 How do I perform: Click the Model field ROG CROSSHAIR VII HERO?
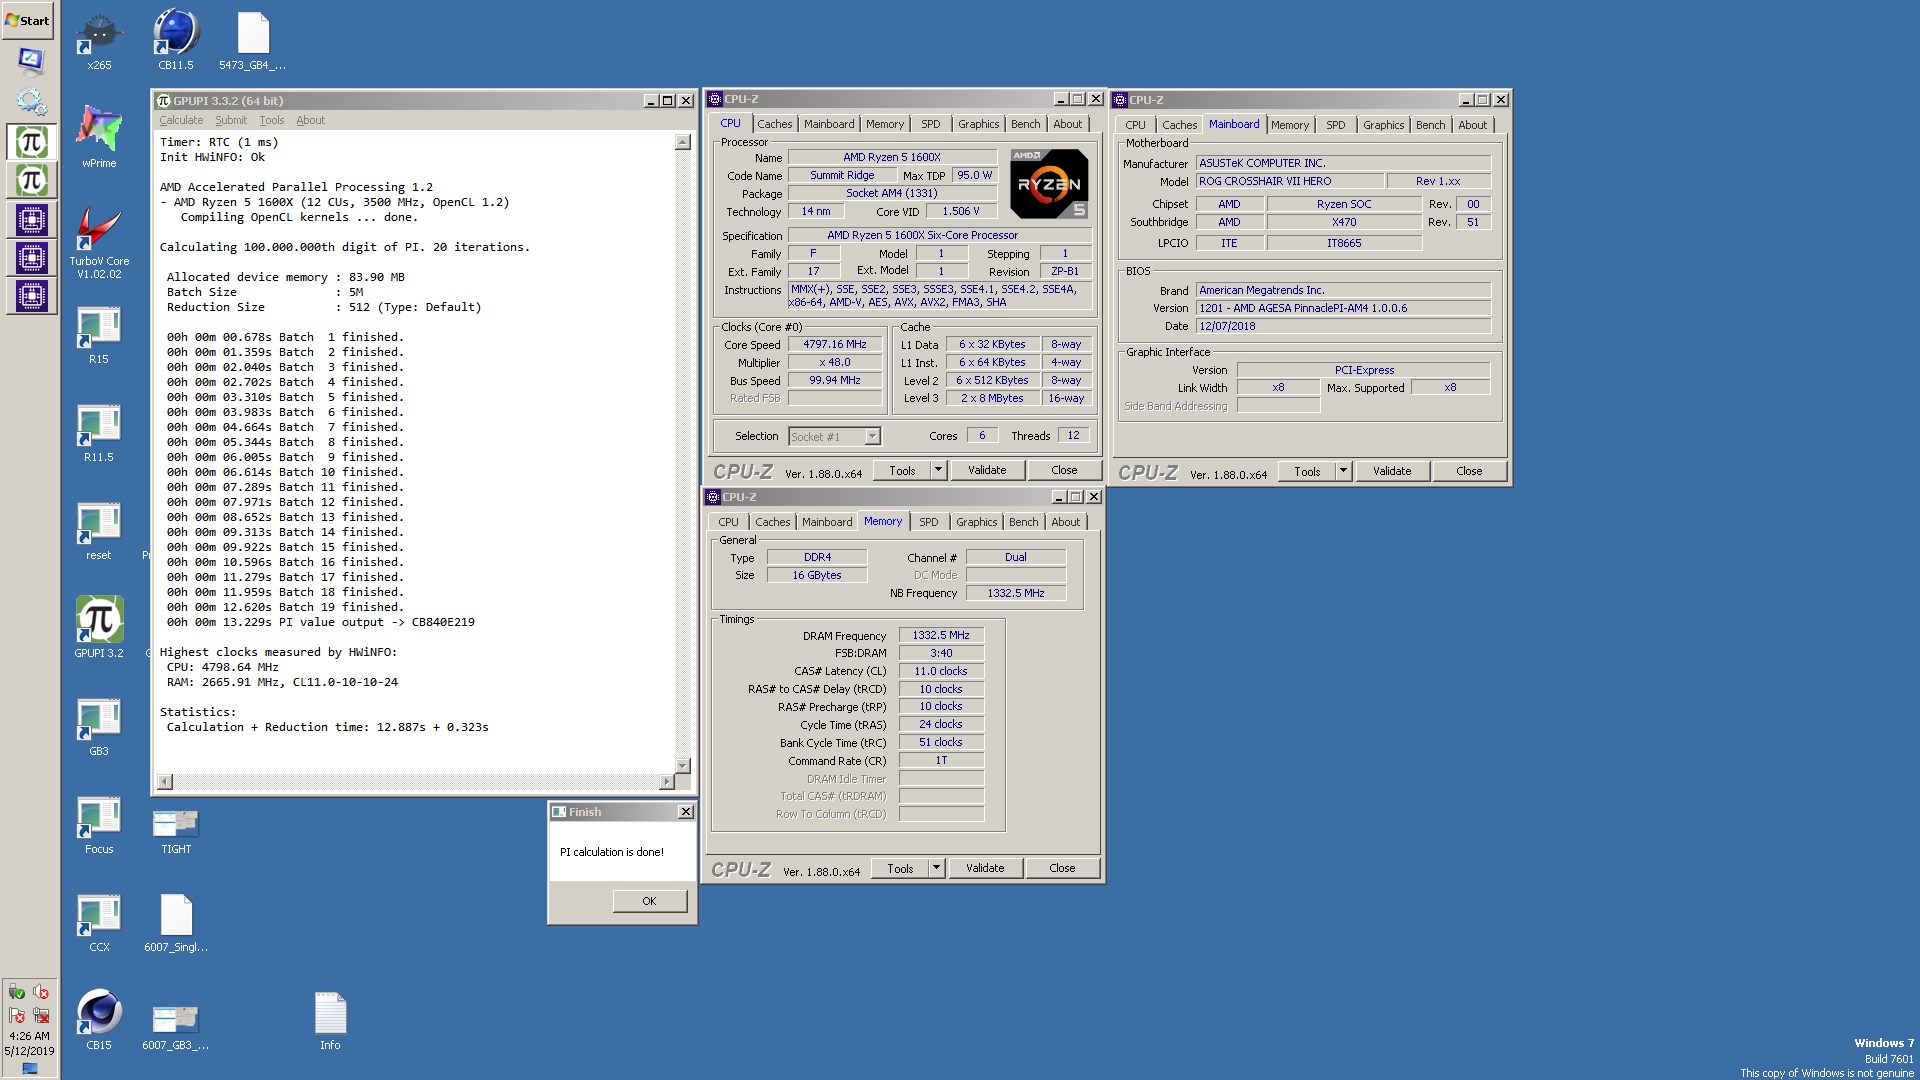(1290, 181)
